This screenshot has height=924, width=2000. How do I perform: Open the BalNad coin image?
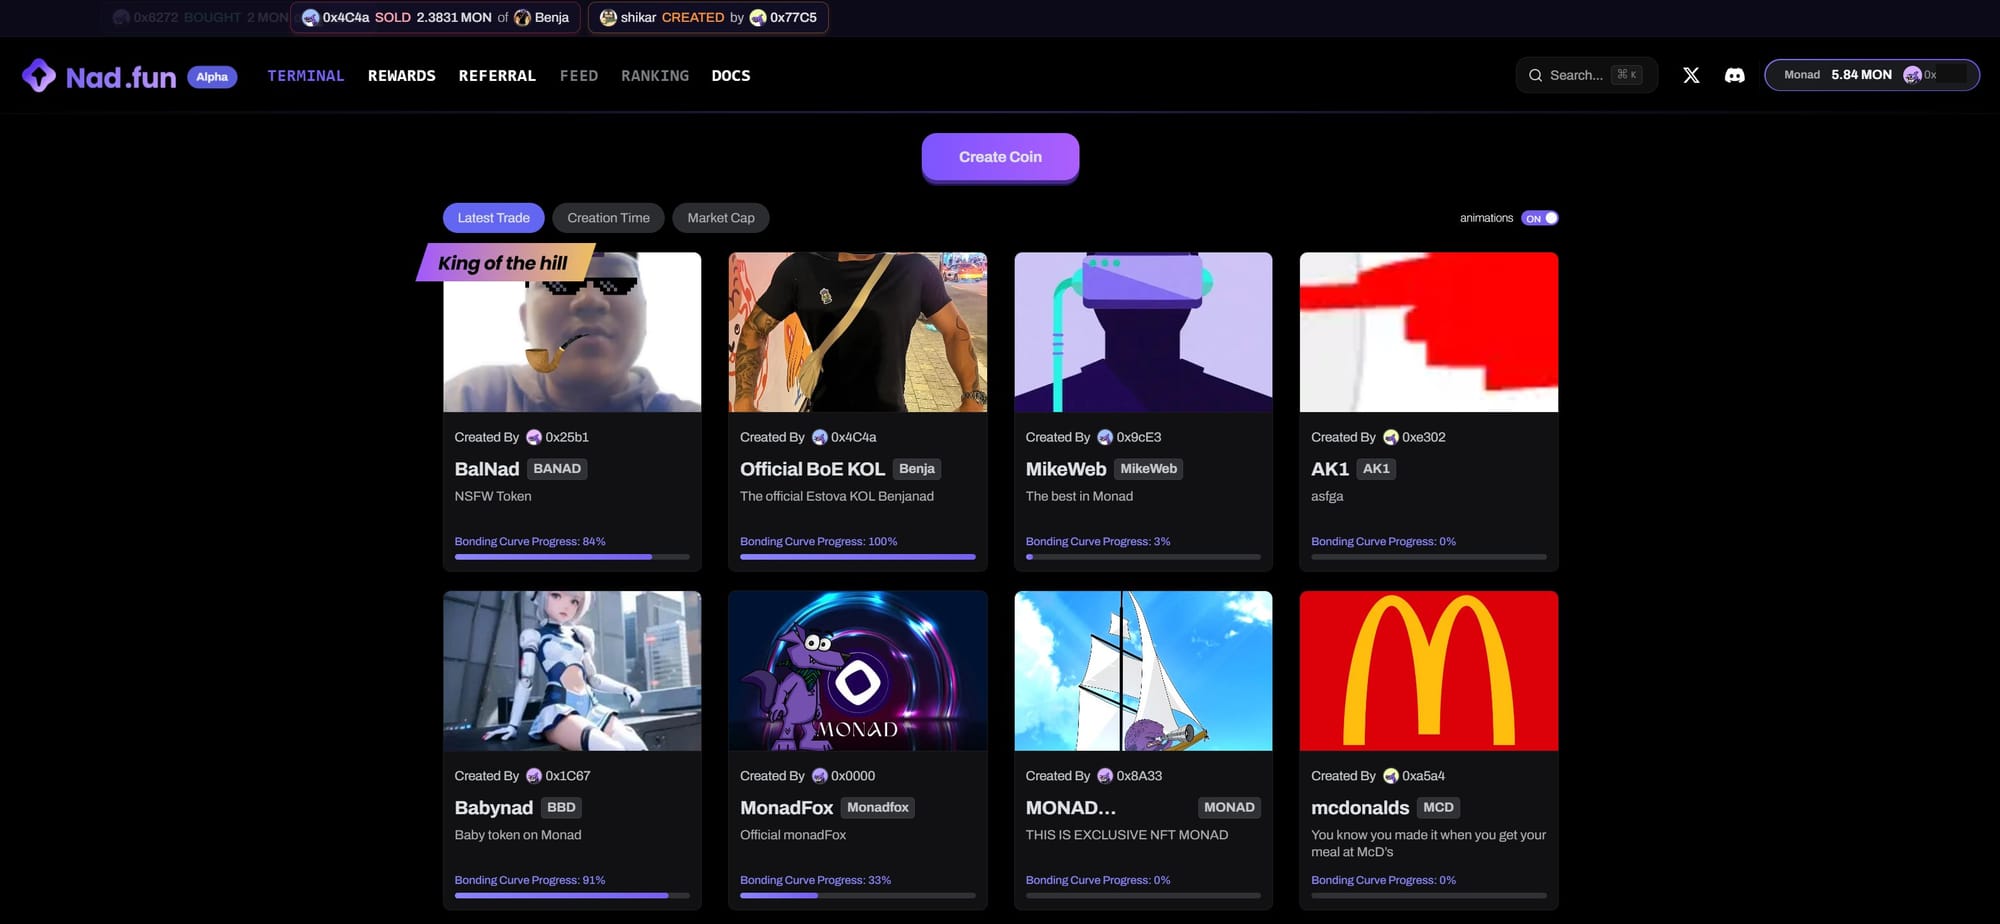[x=572, y=332]
